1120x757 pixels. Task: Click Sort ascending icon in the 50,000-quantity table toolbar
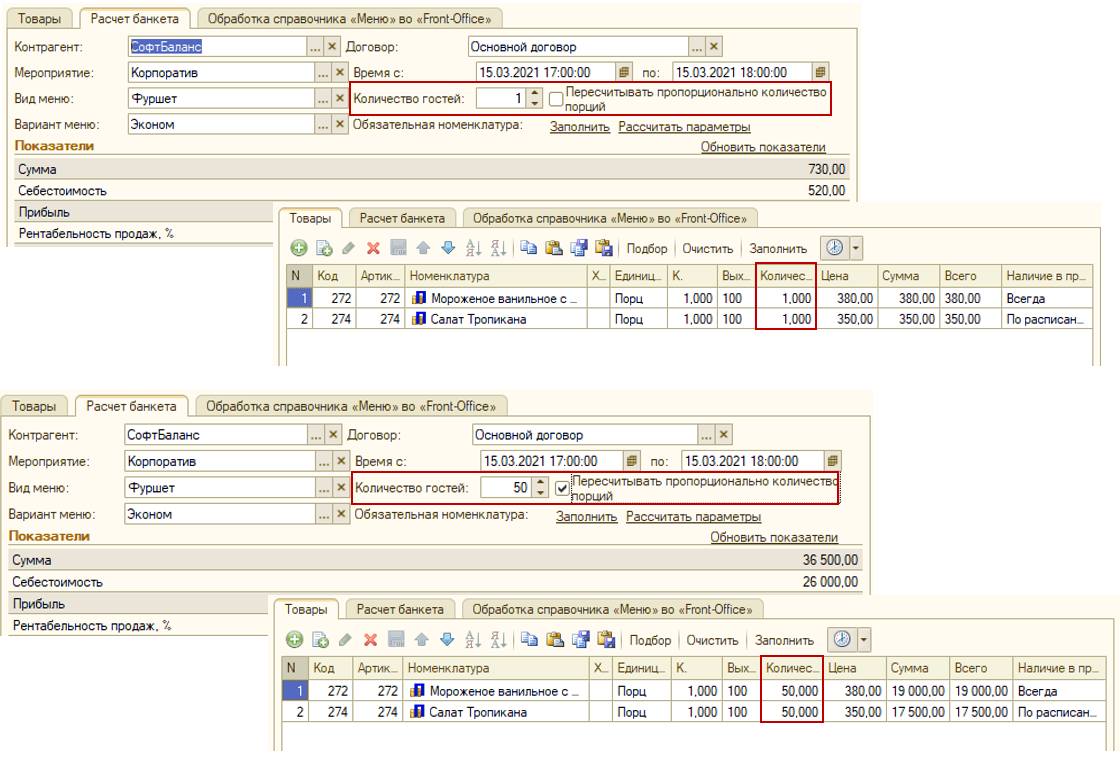coord(473,639)
